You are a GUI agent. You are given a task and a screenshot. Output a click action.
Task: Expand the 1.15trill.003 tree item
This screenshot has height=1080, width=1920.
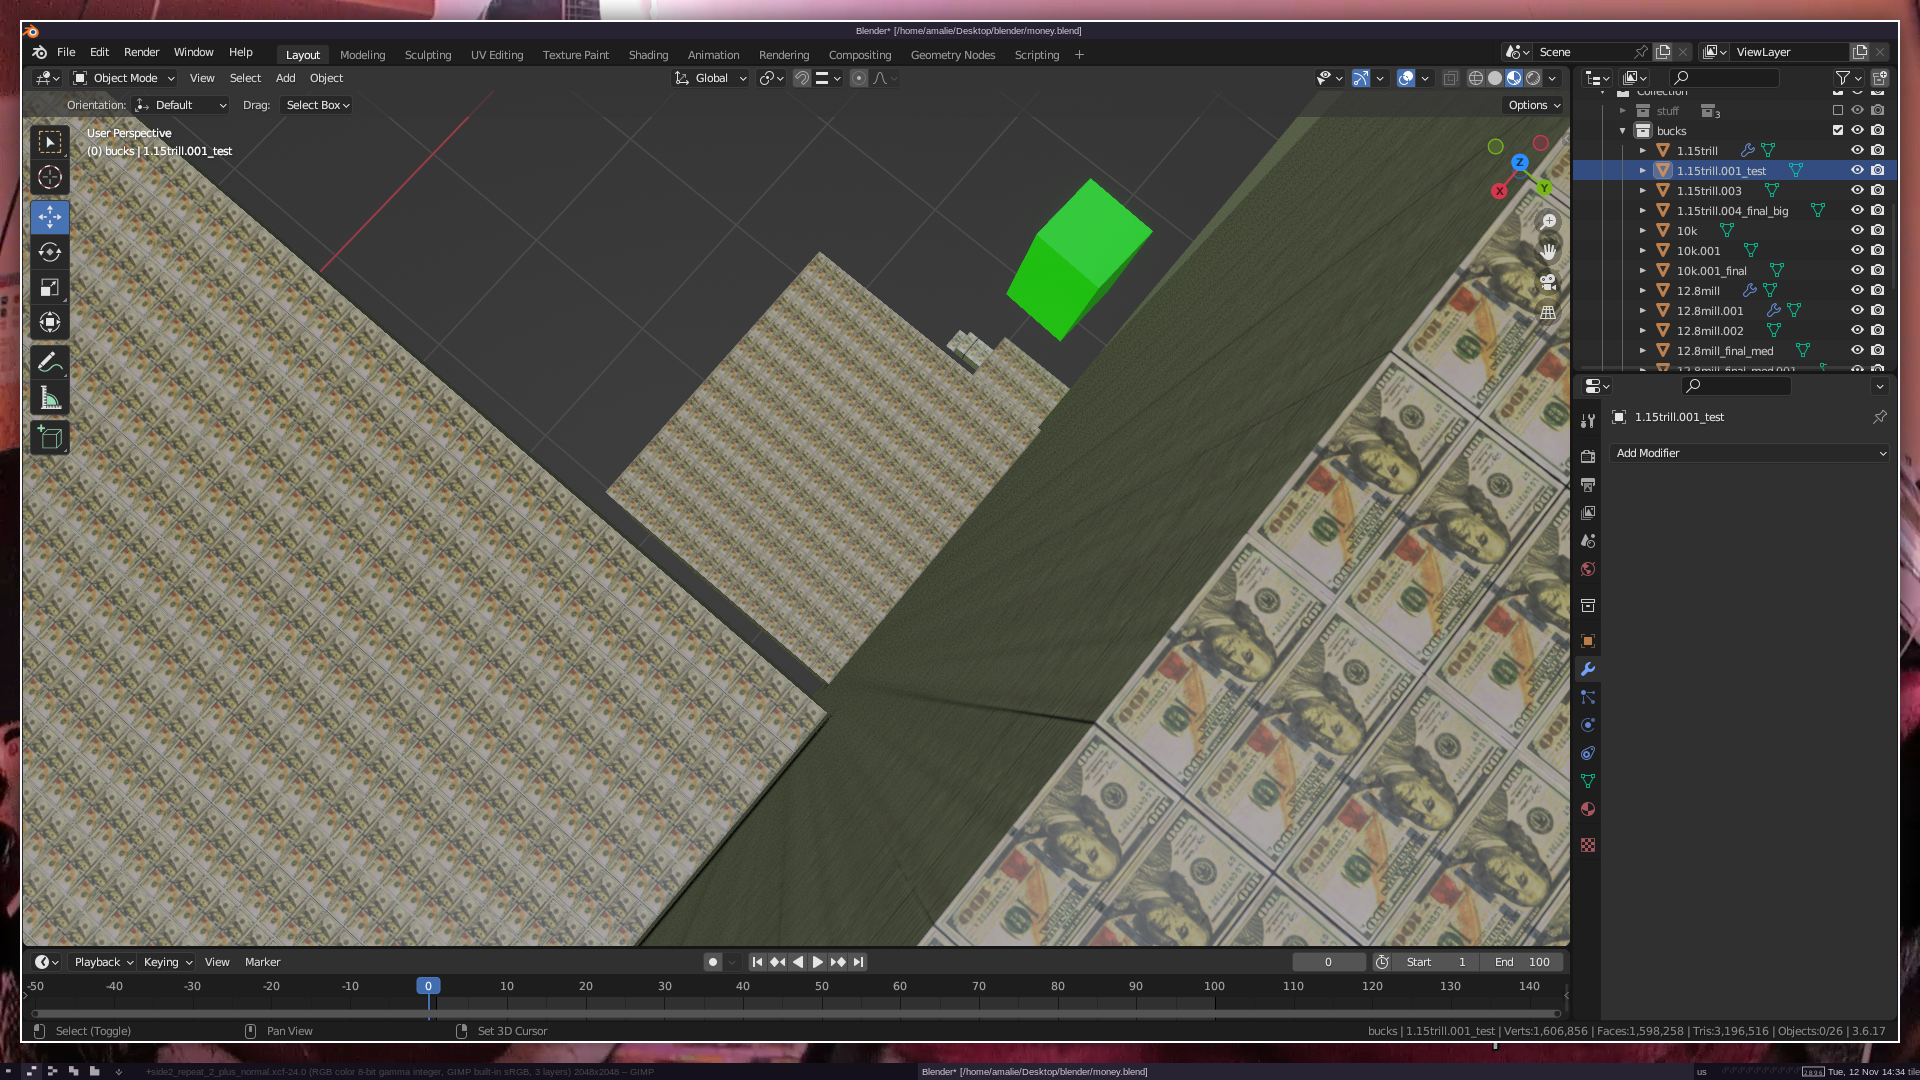point(1642,190)
